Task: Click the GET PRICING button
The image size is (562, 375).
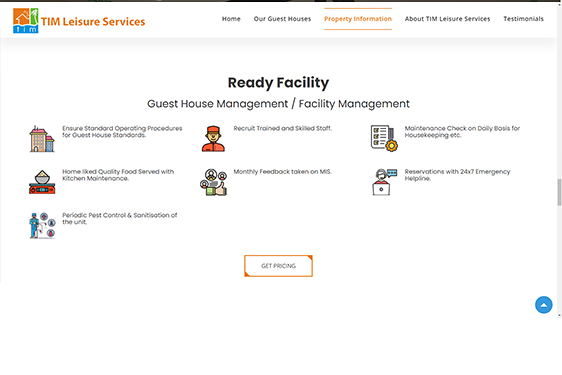Action: coord(278,266)
